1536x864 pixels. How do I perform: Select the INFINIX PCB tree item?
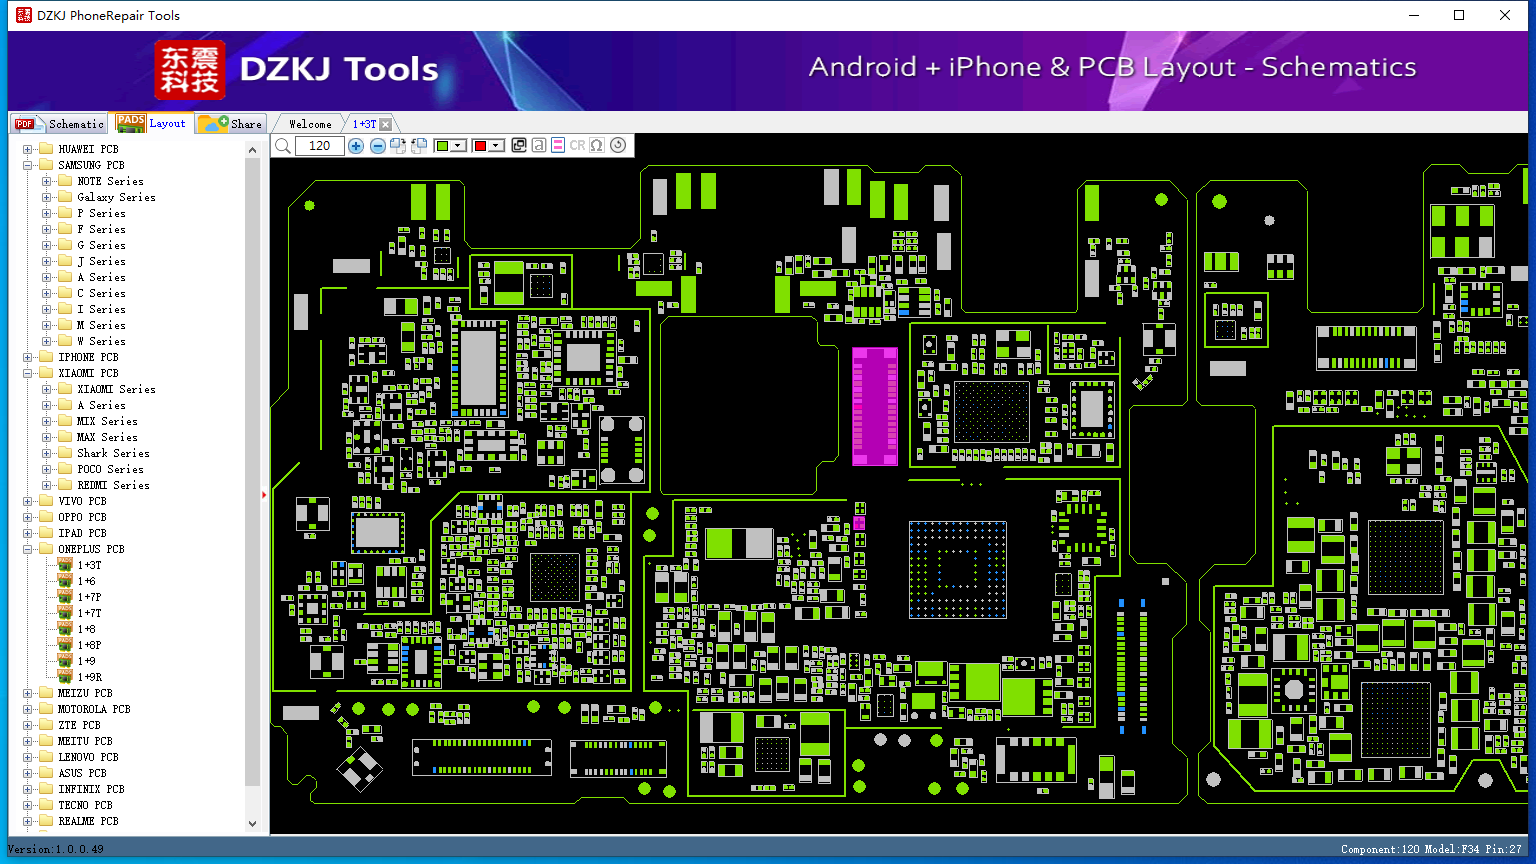click(91, 789)
